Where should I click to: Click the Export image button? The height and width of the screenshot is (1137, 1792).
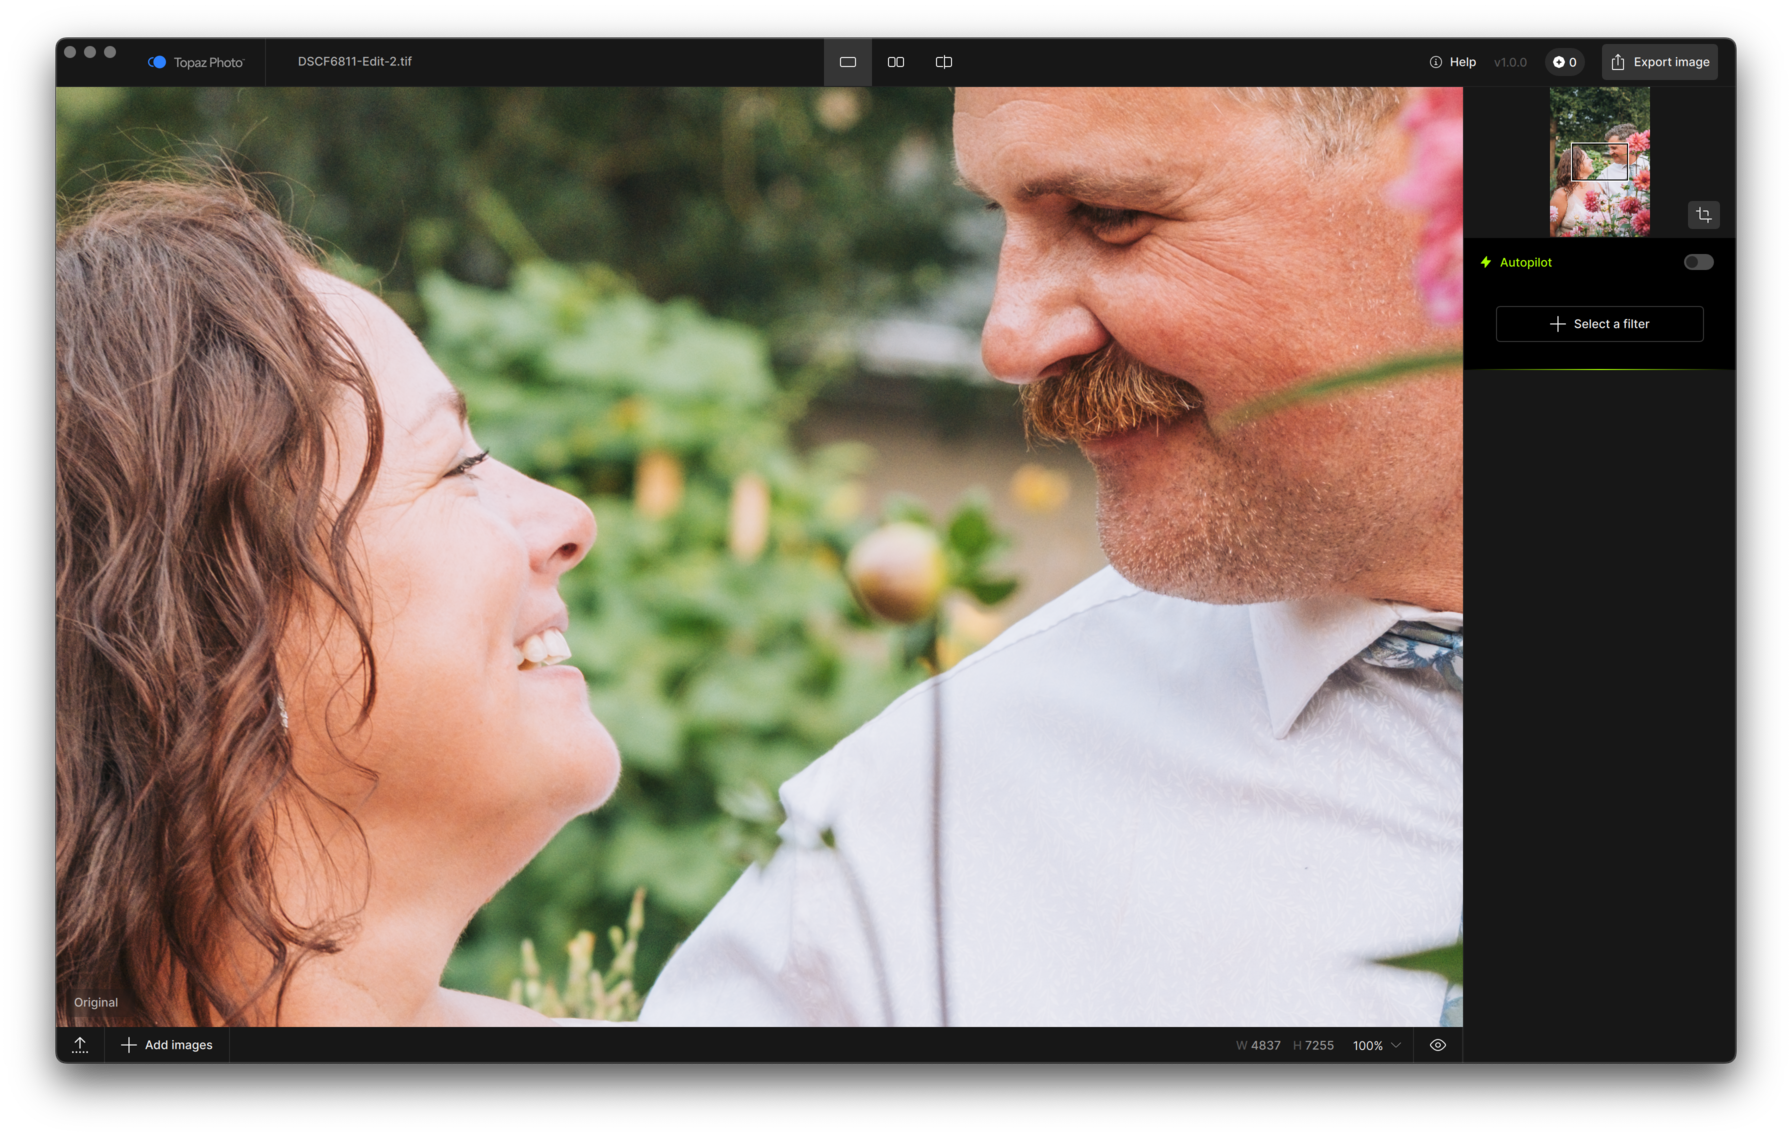[x=1660, y=62]
